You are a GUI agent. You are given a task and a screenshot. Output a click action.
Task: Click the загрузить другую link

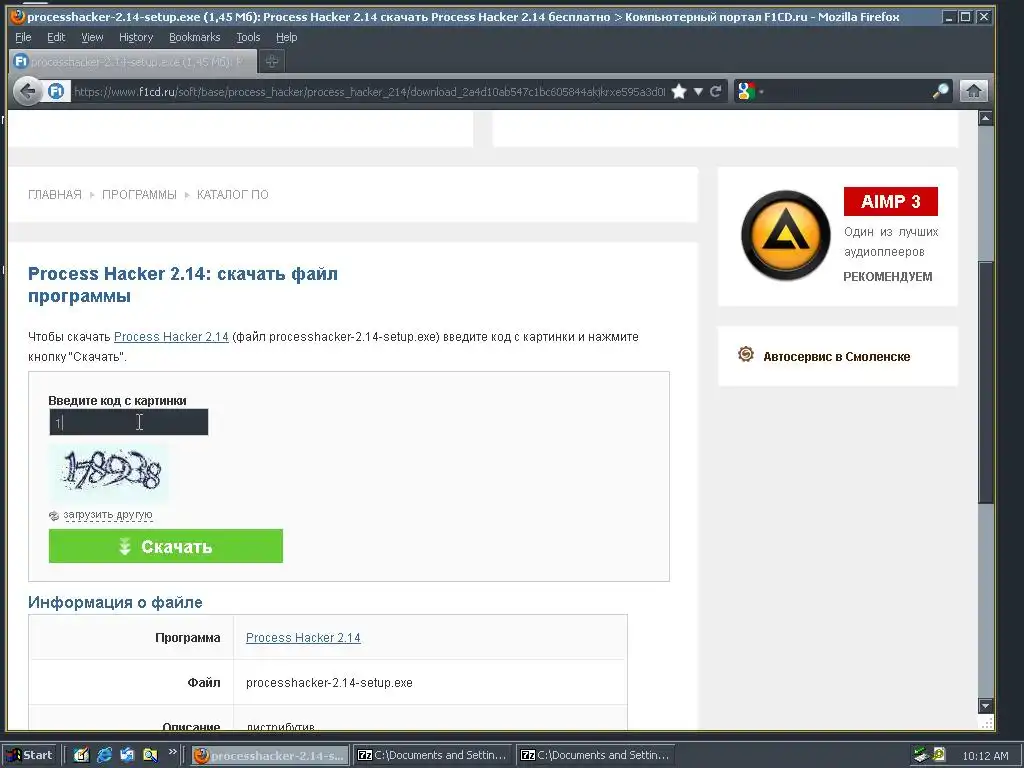tap(108, 515)
